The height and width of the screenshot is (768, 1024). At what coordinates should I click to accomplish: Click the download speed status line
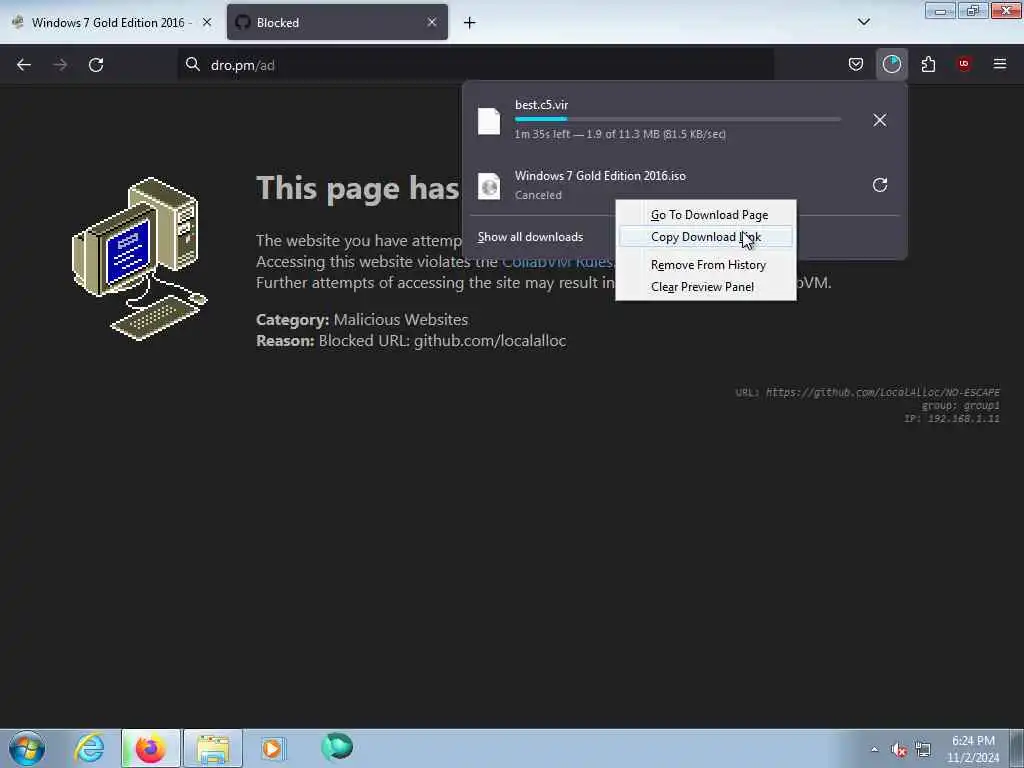coord(620,134)
